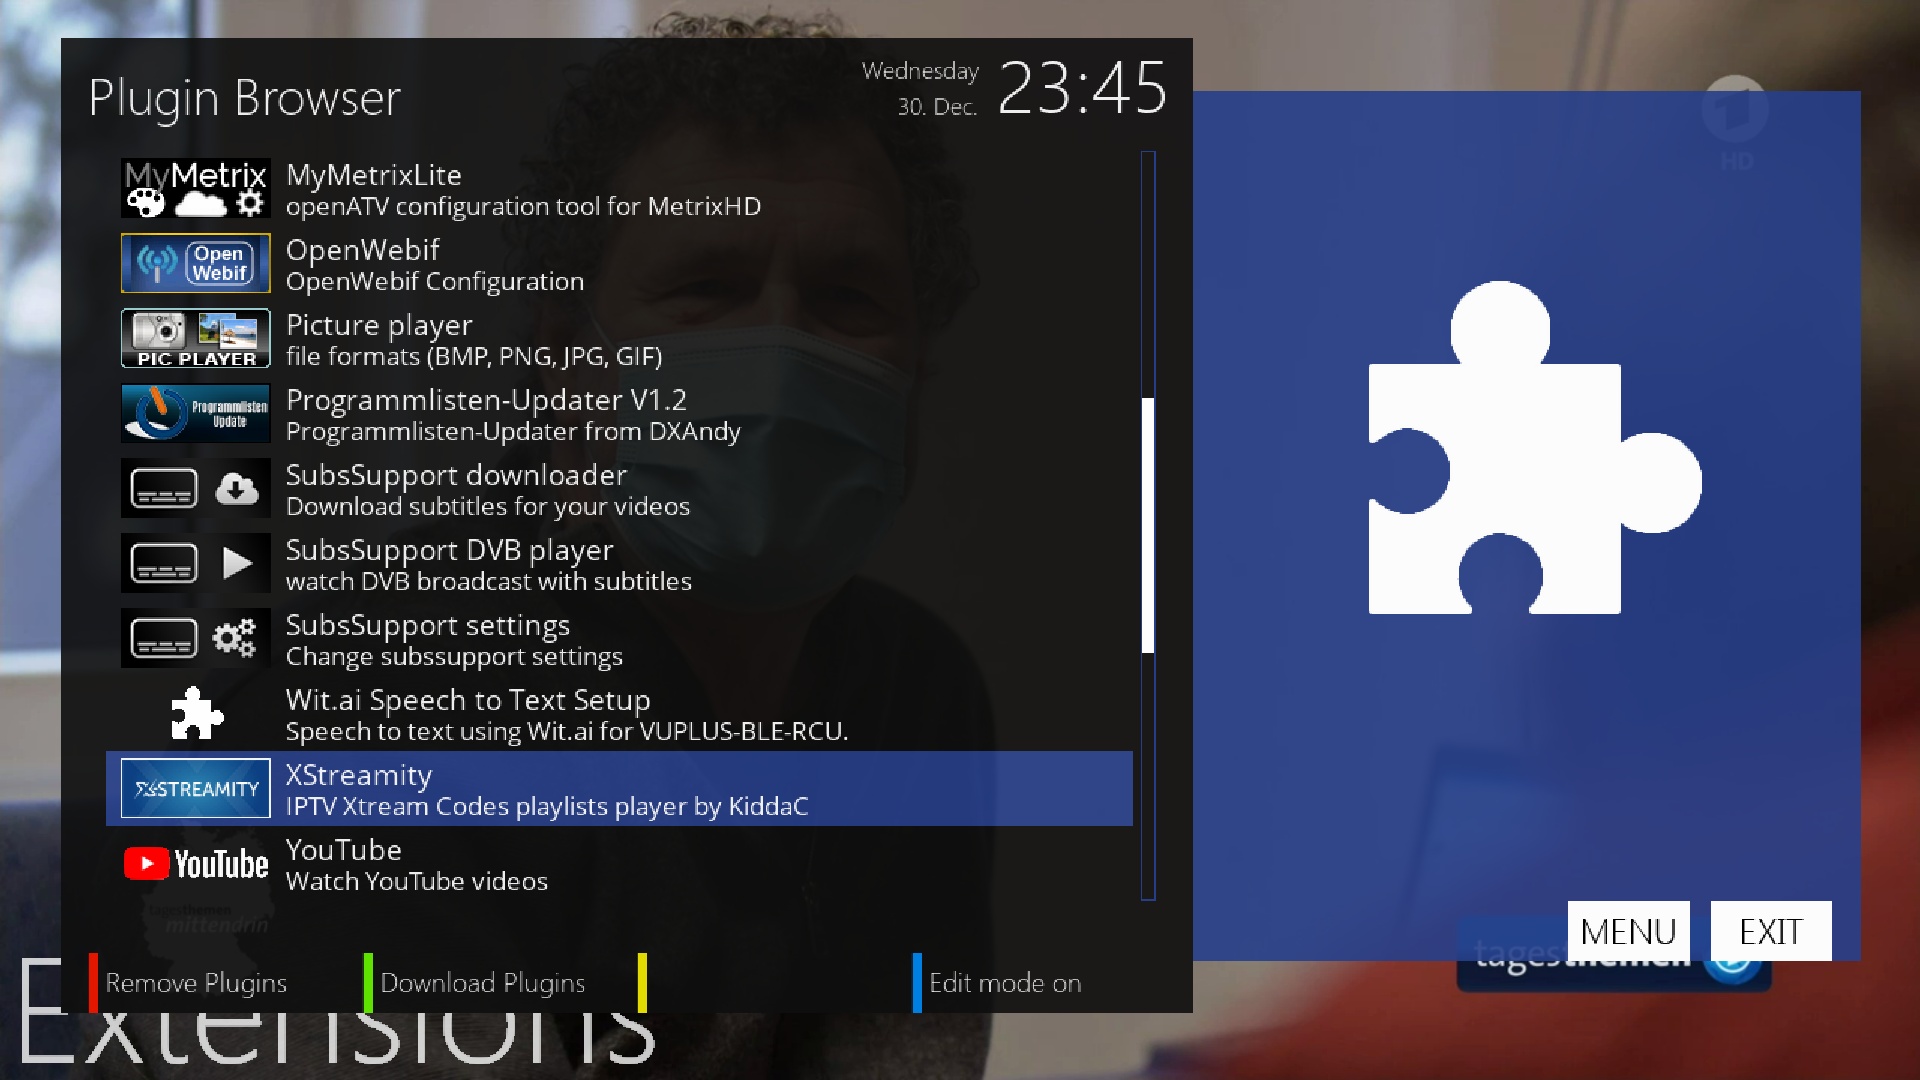Select Programmlisten-Updater V1.2 title
The width and height of the screenshot is (1920, 1080).
click(x=486, y=400)
